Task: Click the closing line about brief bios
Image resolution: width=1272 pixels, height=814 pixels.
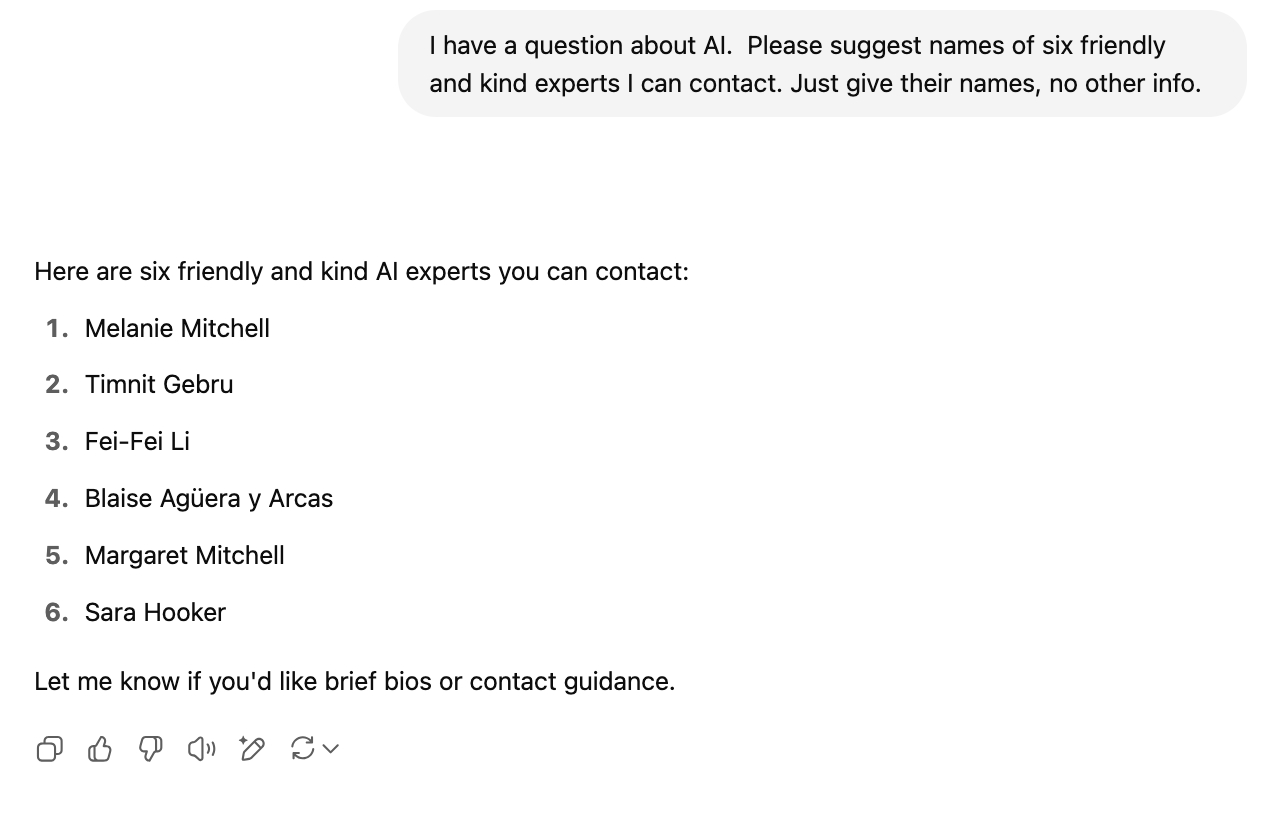Action: click(x=354, y=682)
